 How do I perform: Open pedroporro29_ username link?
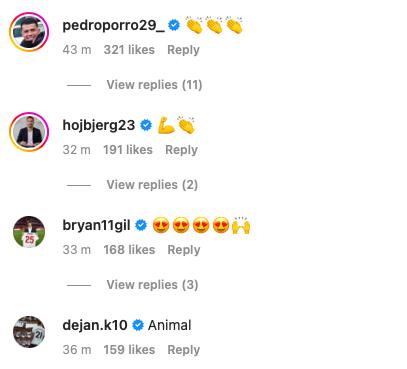(x=113, y=25)
